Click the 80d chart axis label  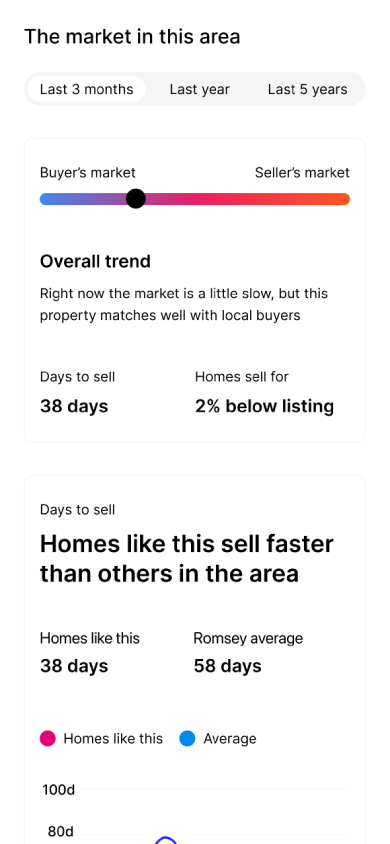point(60,832)
